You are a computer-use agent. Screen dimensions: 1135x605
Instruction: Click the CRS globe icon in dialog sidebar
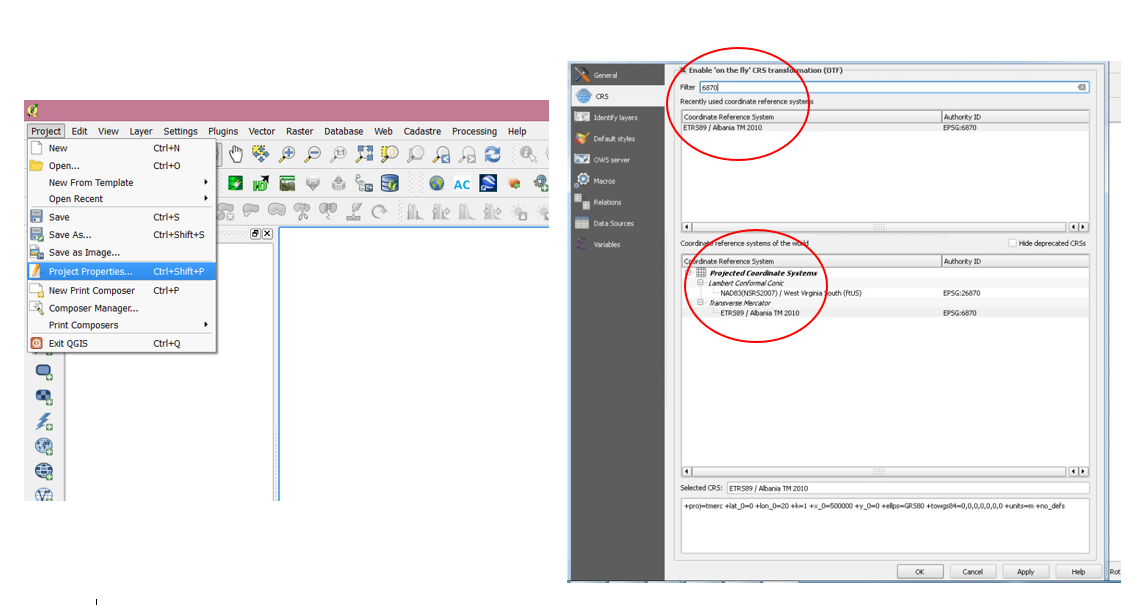(583, 96)
